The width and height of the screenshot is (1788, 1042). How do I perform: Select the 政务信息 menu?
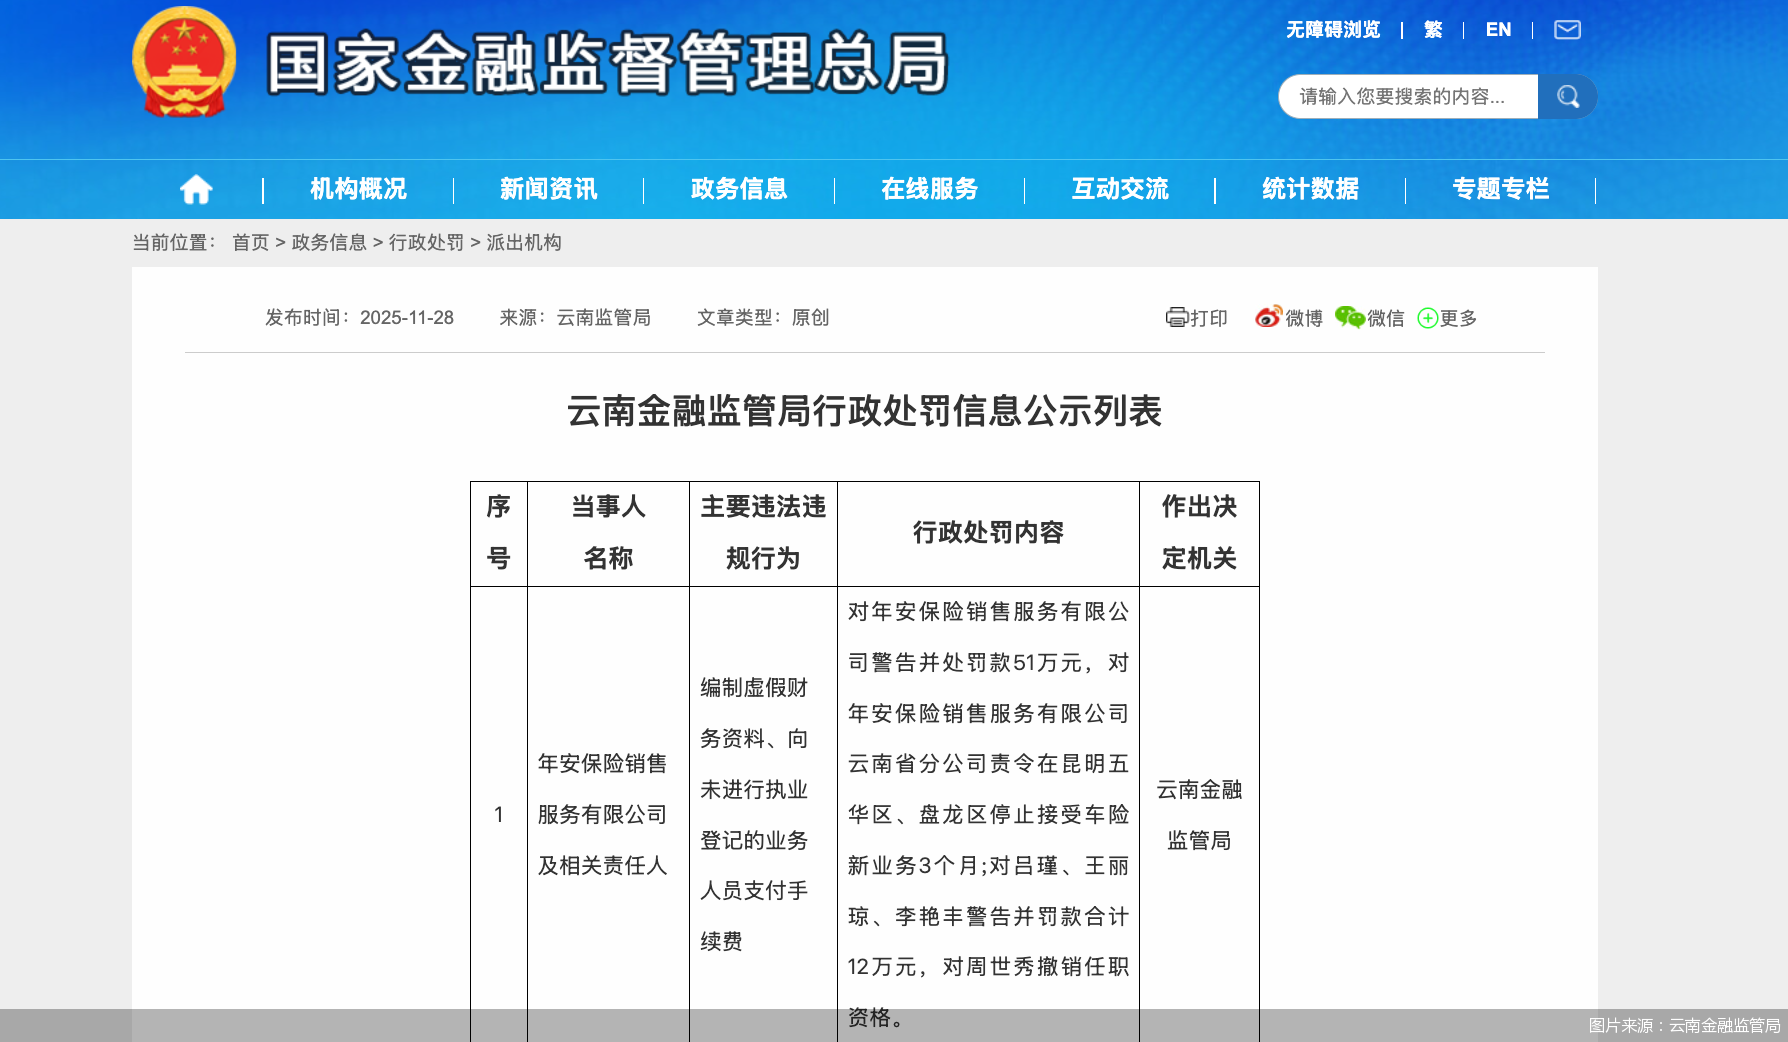click(x=739, y=189)
